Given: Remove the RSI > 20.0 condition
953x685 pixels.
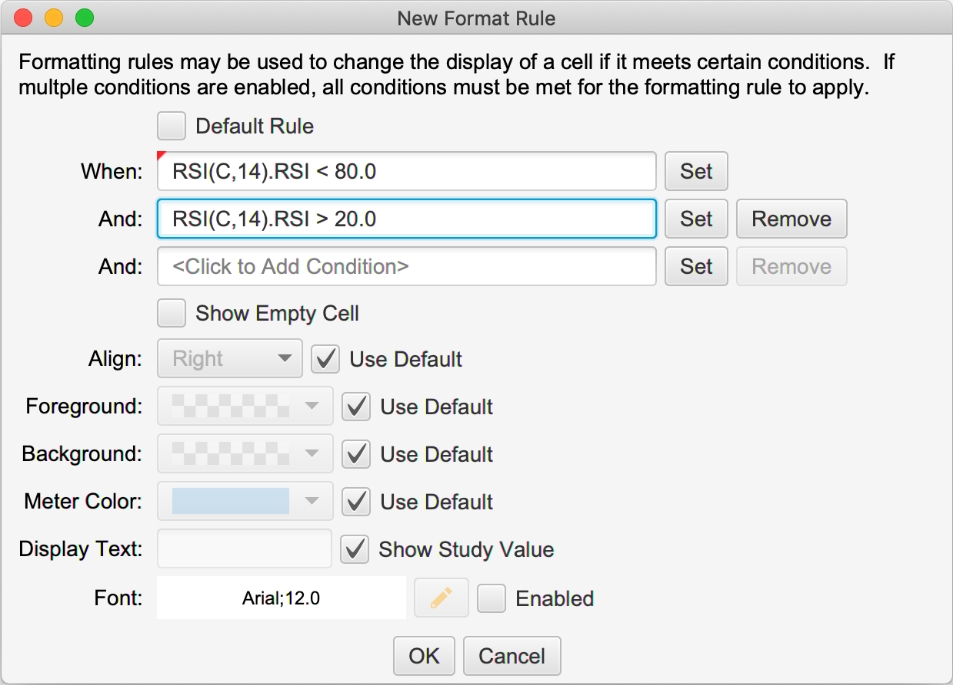Looking at the screenshot, I should (791, 219).
